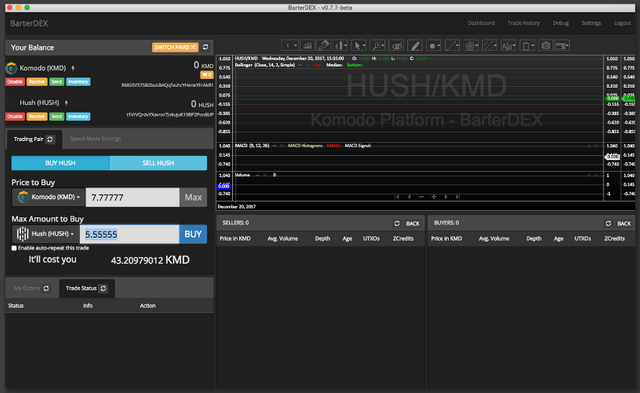Screen dimensions: 640x393
Task: Click the Komodo coin logo icon
Action: pyautogui.click(x=11, y=68)
